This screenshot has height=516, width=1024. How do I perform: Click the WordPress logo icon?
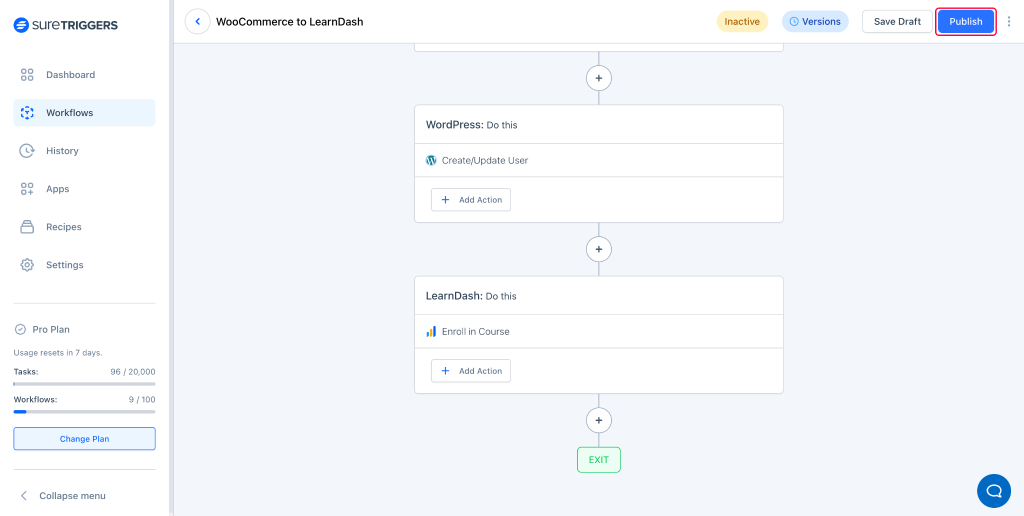[x=431, y=160]
